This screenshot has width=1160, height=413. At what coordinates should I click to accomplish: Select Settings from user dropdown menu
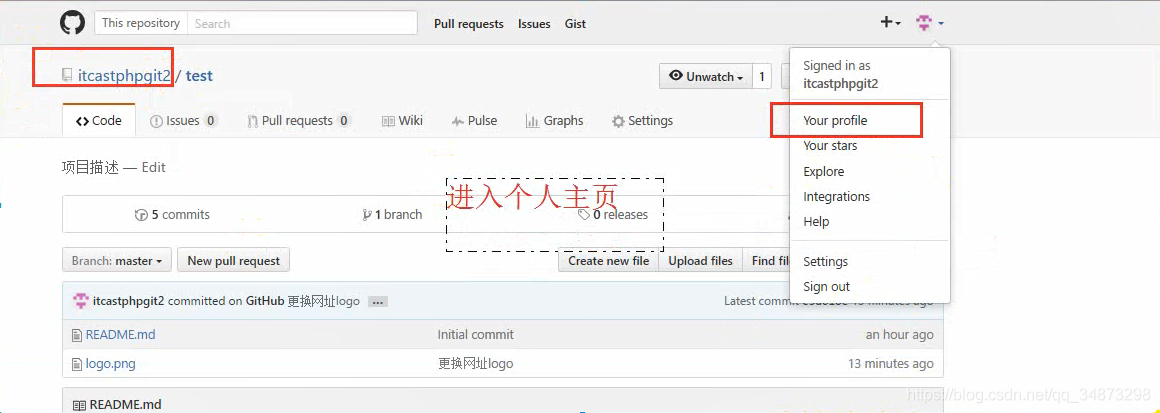point(826,261)
